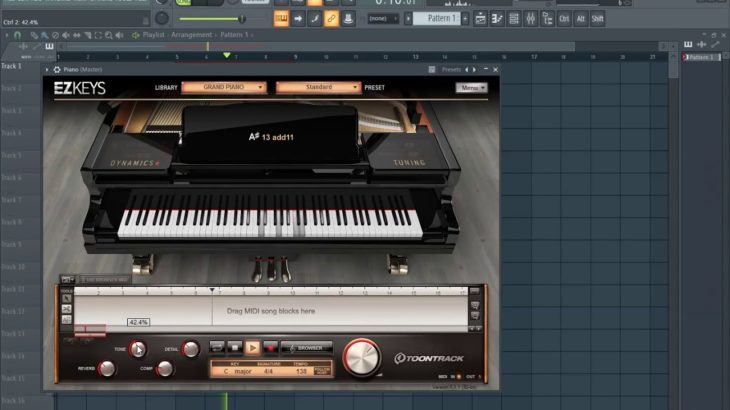Click the DYNAMICS label on the piano
Screen dimensions: 730x410
pos(134,163)
